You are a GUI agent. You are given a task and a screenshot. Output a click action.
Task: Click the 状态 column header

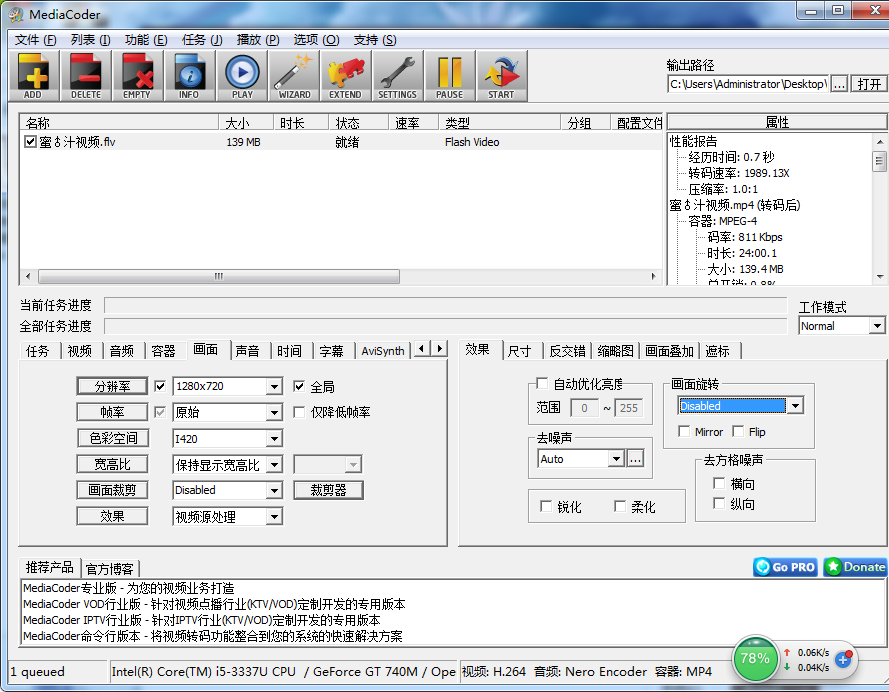point(358,122)
